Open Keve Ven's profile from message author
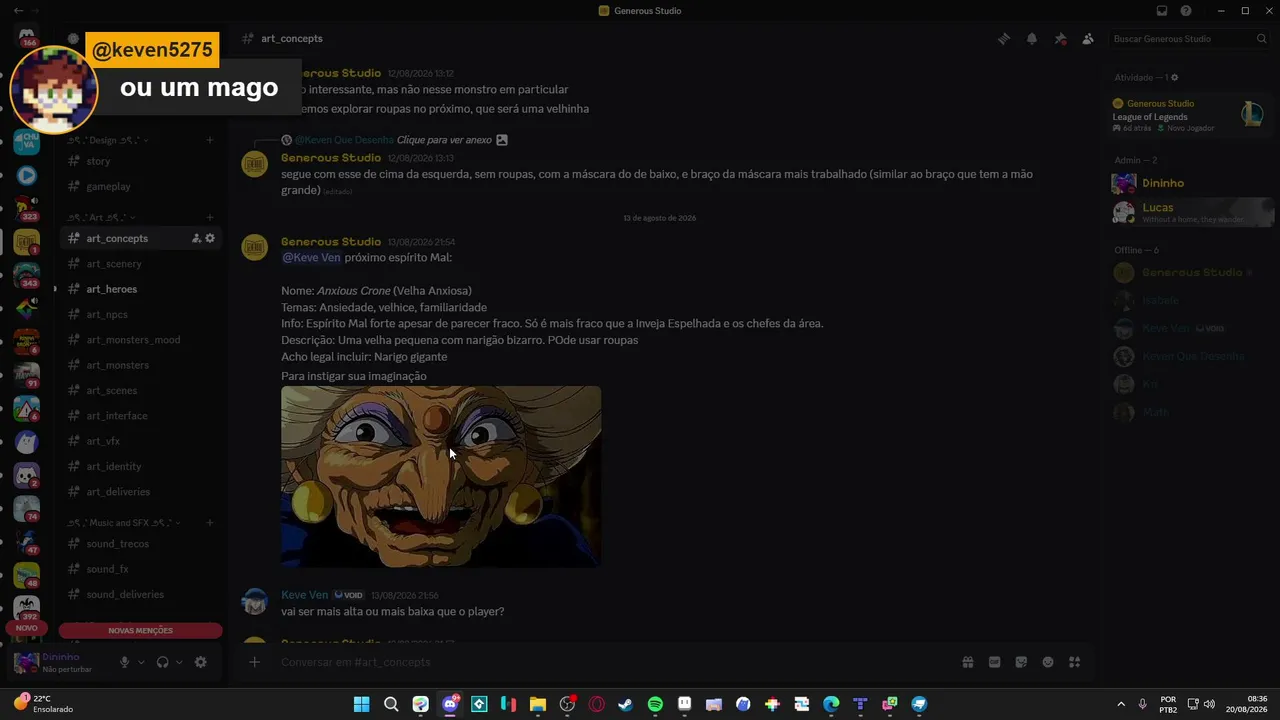The width and height of the screenshot is (1280, 720). pos(304,595)
